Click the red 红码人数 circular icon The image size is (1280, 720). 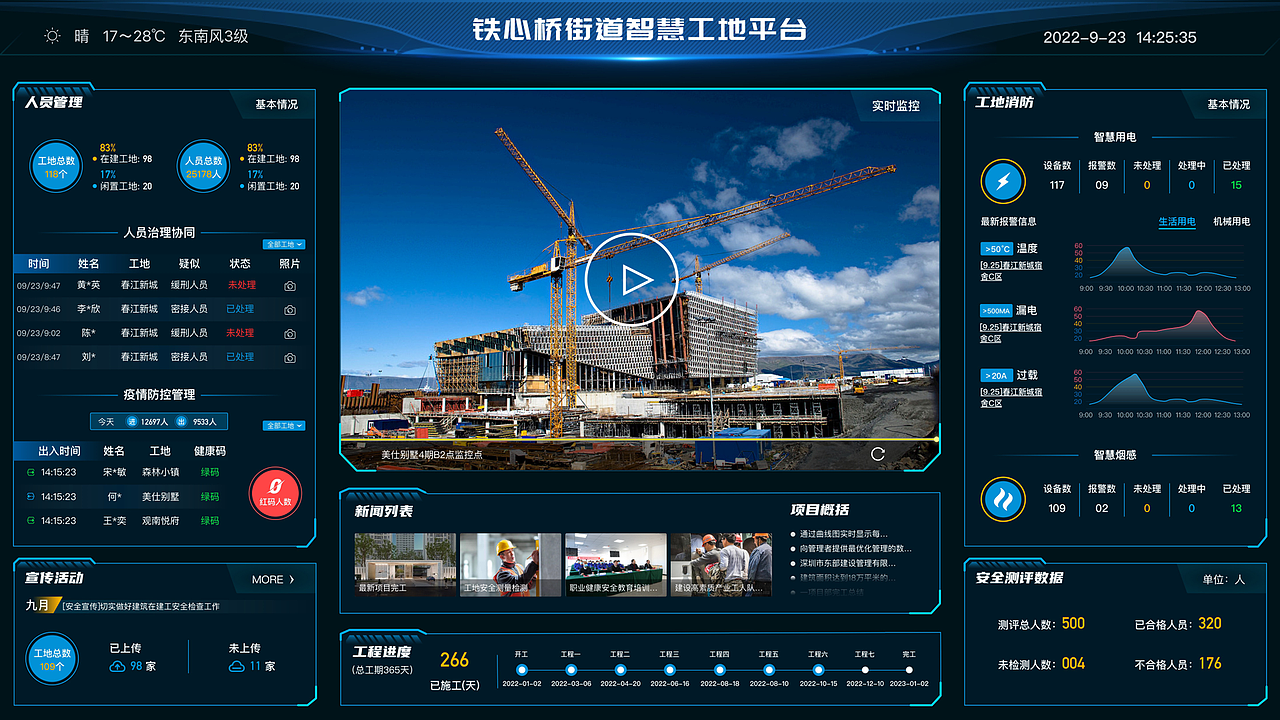275,493
